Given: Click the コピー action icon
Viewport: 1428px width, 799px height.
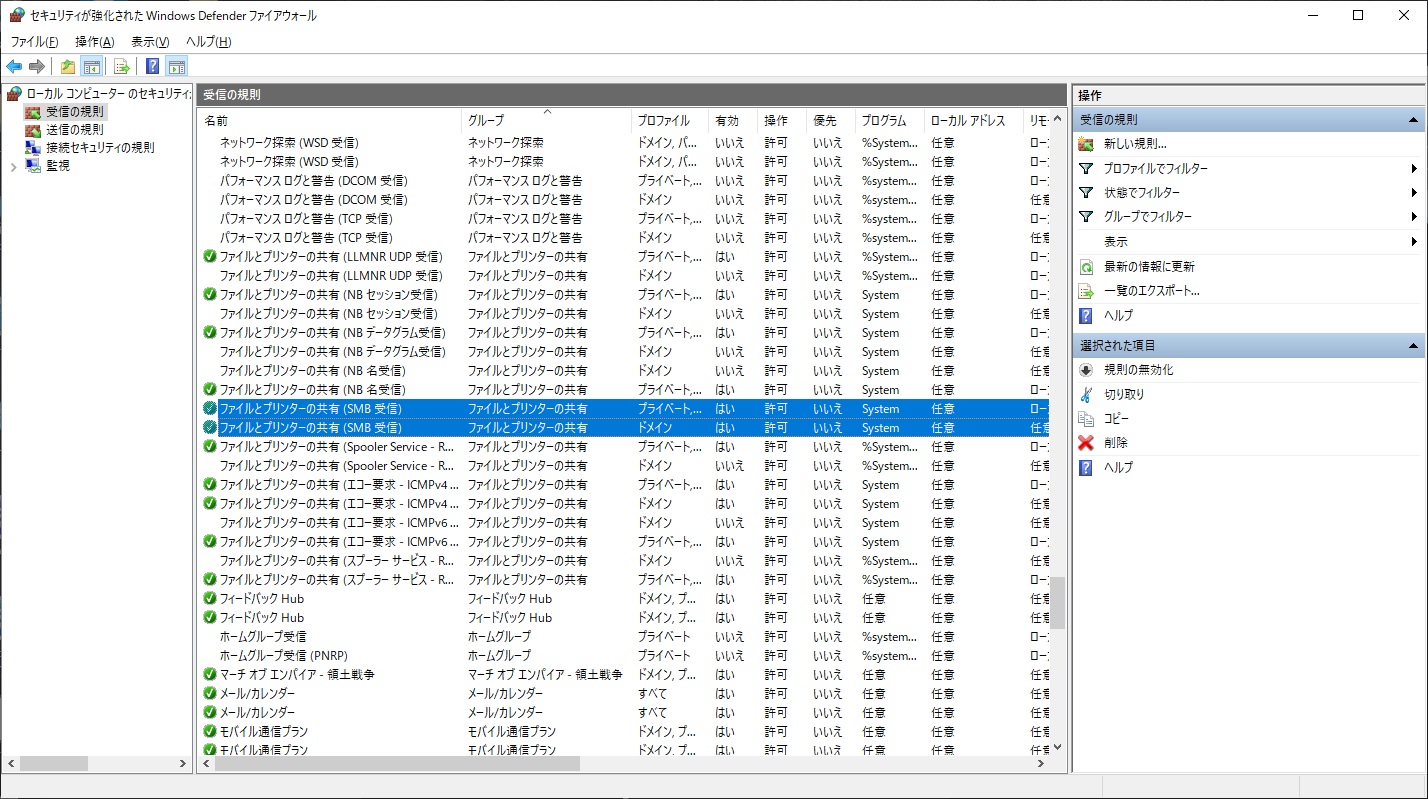Looking at the screenshot, I should coord(1086,418).
